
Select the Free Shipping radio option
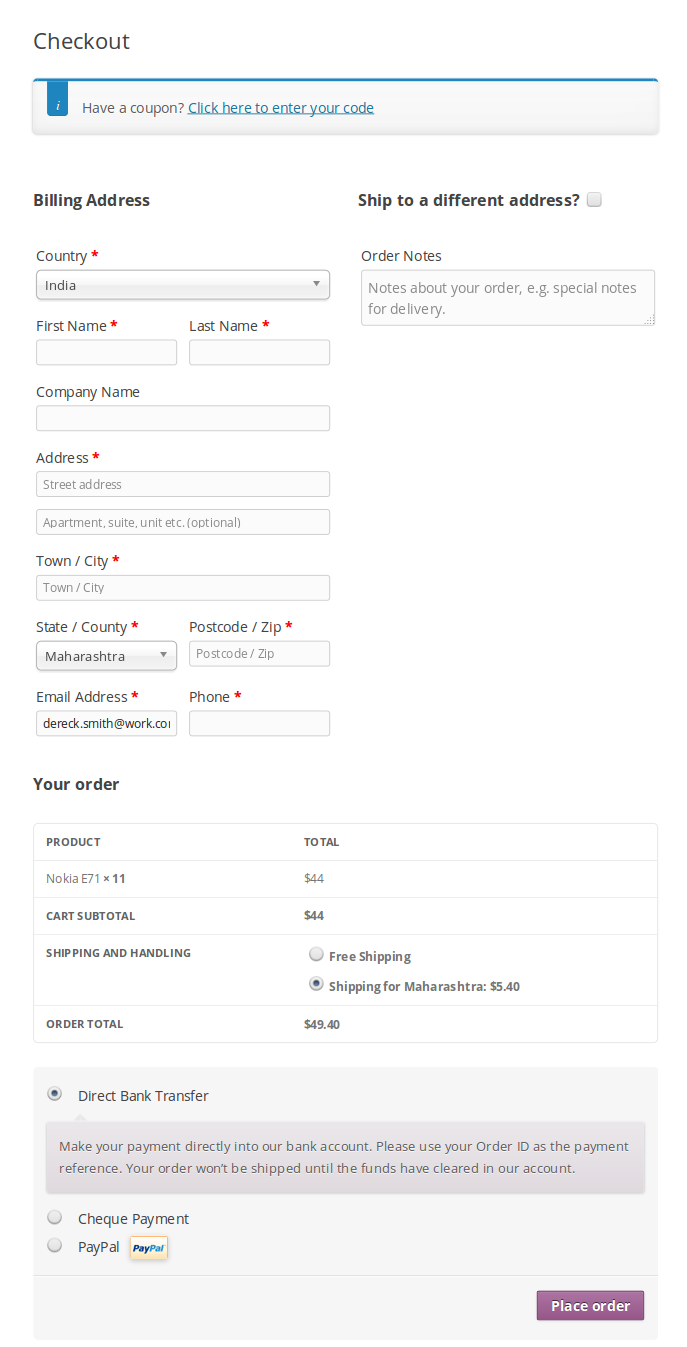tap(316, 954)
